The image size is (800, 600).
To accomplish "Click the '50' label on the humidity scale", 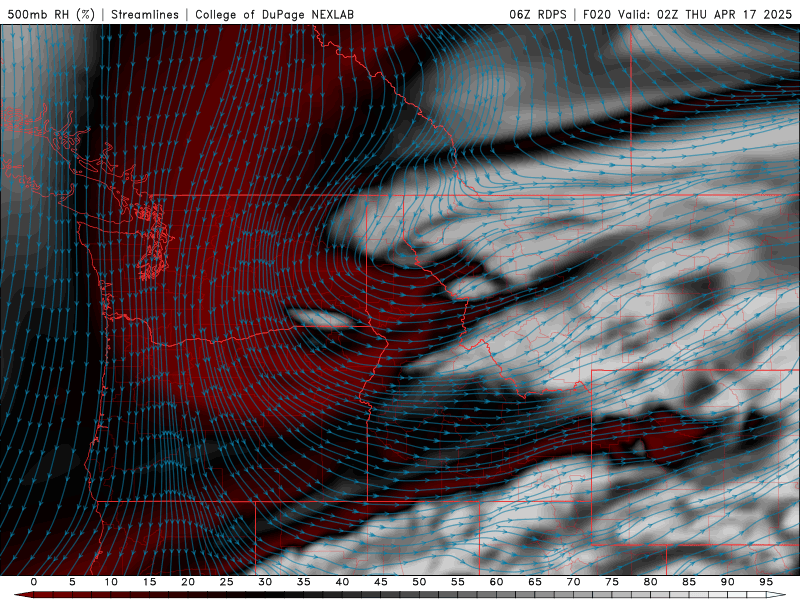I will point(419,582).
